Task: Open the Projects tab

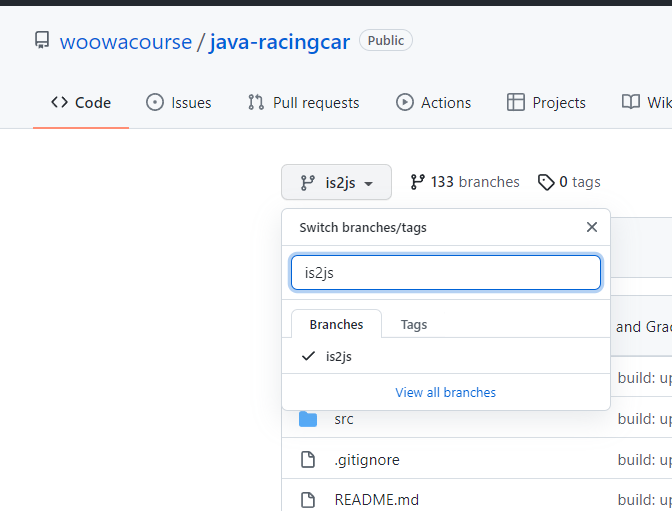Action: coord(546,103)
